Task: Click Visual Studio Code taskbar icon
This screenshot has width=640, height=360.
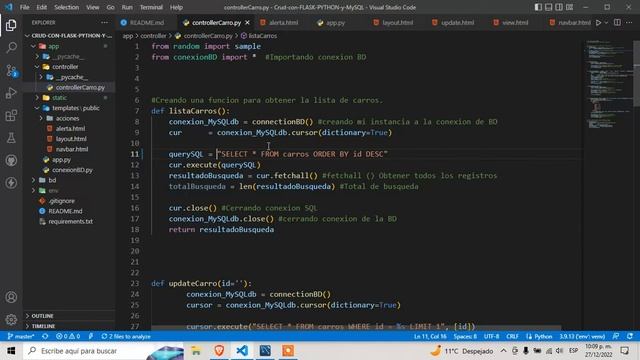Action: coord(242,351)
